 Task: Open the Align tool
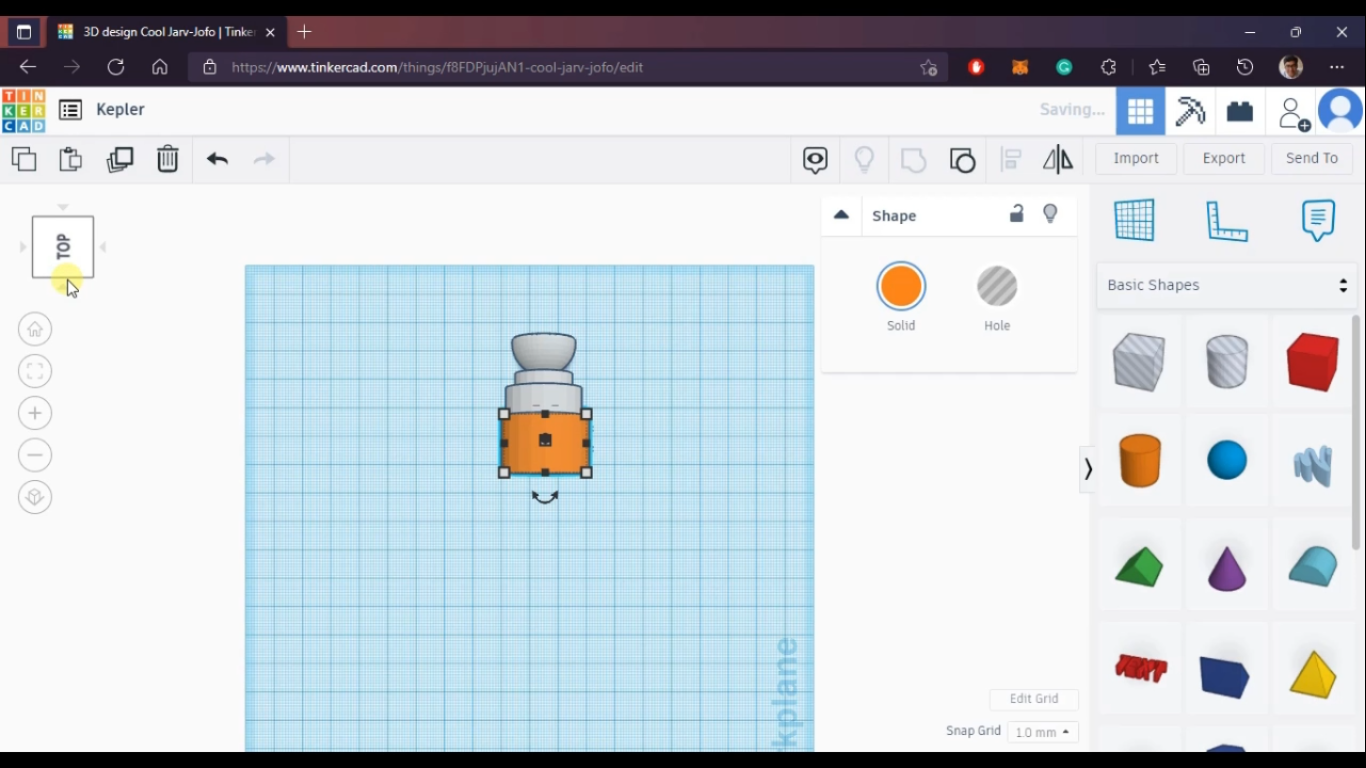point(1011,159)
